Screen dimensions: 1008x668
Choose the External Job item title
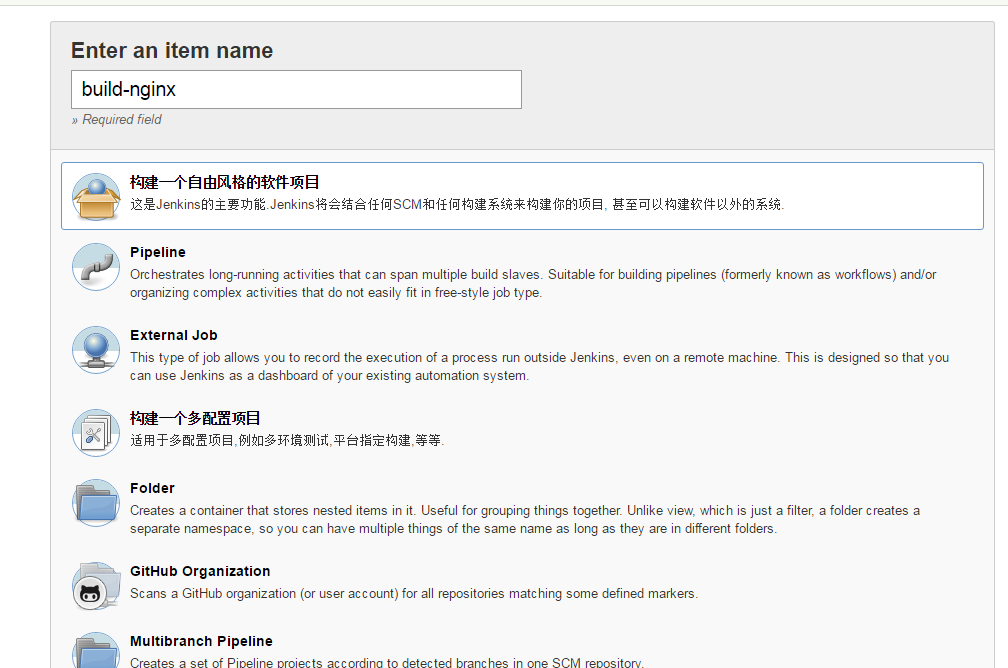click(x=174, y=335)
